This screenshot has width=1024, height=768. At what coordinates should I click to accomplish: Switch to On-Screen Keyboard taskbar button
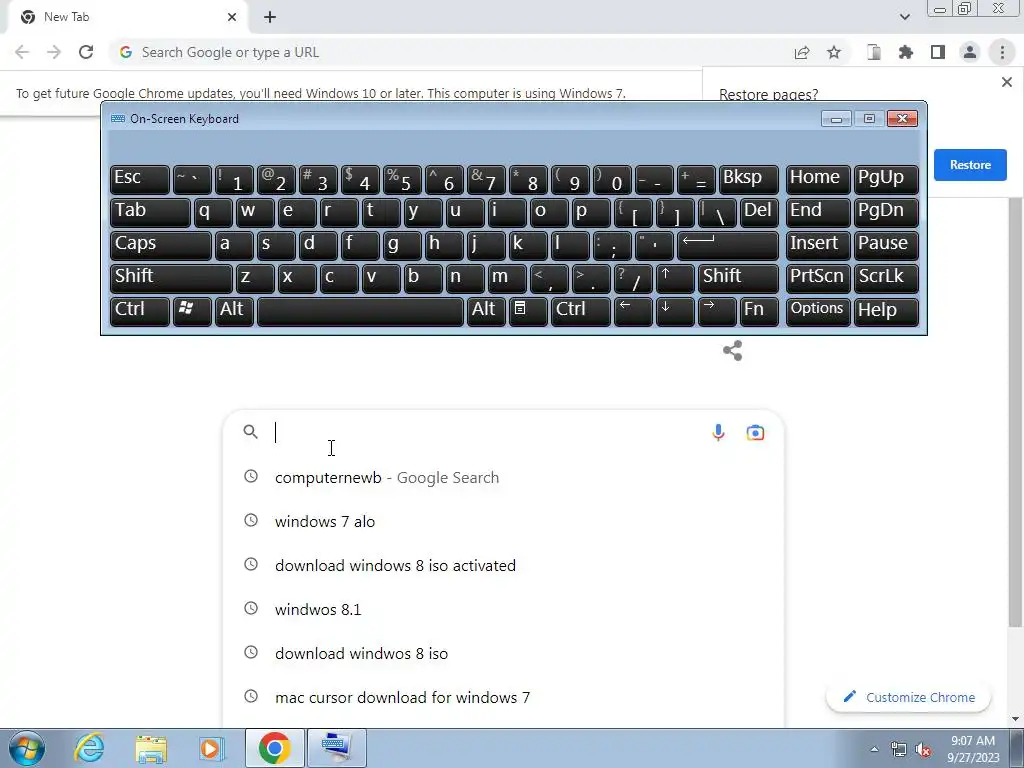tap(337, 748)
